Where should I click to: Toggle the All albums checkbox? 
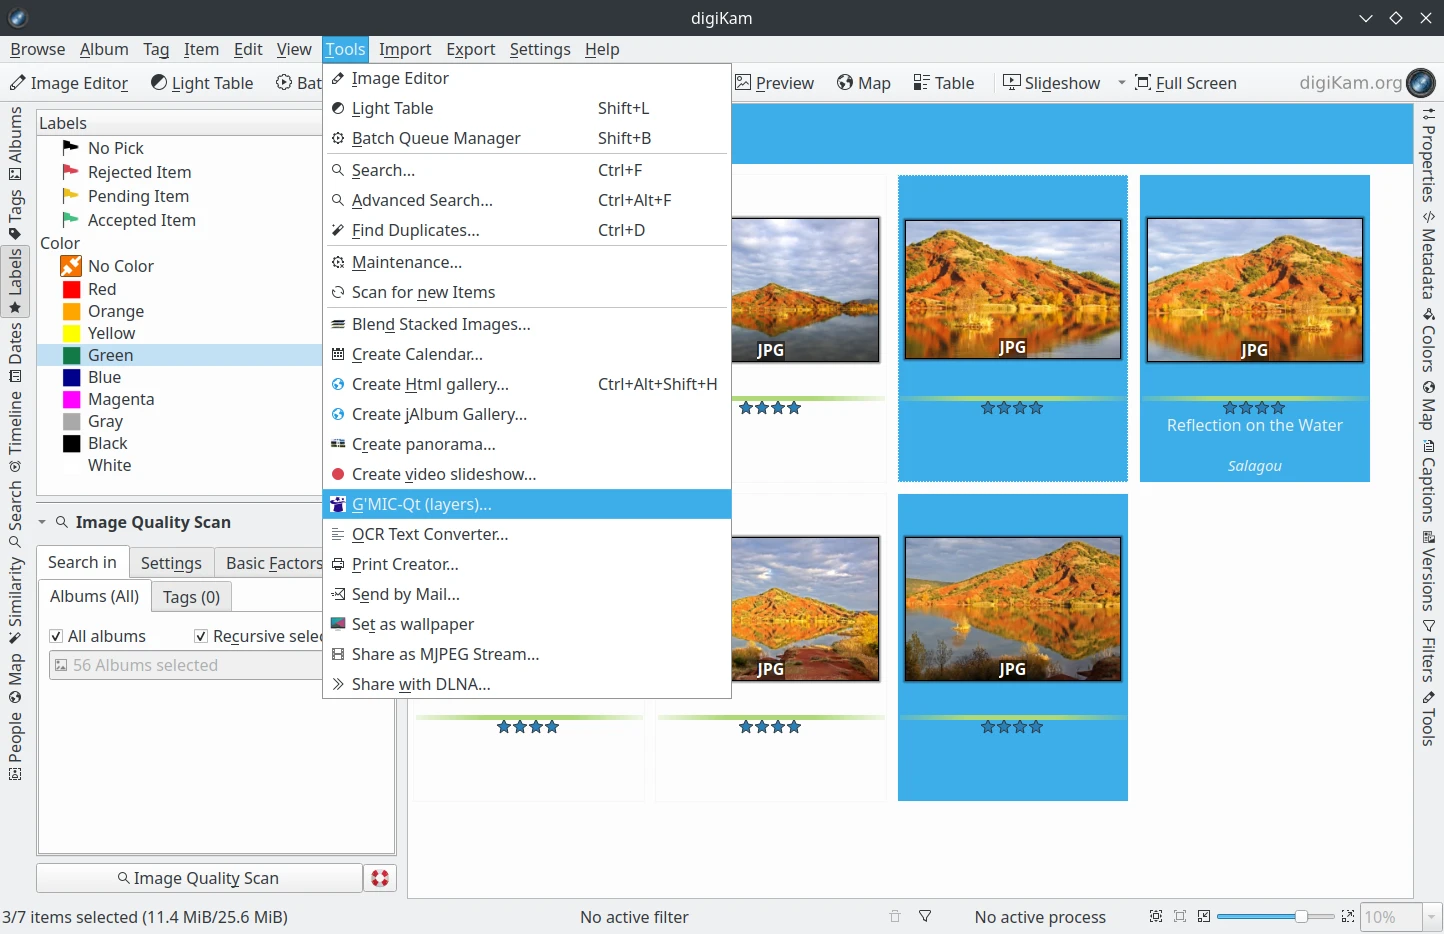click(56, 636)
